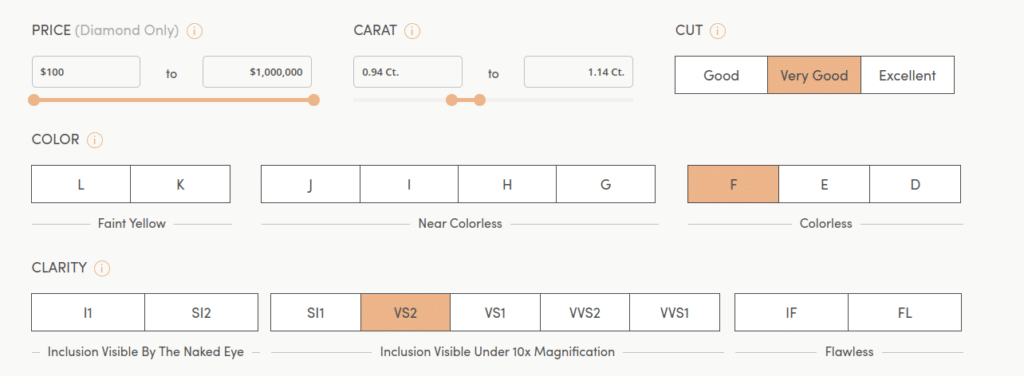1024x376 pixels.
Task: Pick the G near-colorless color
Action: (x=605, y=184)
